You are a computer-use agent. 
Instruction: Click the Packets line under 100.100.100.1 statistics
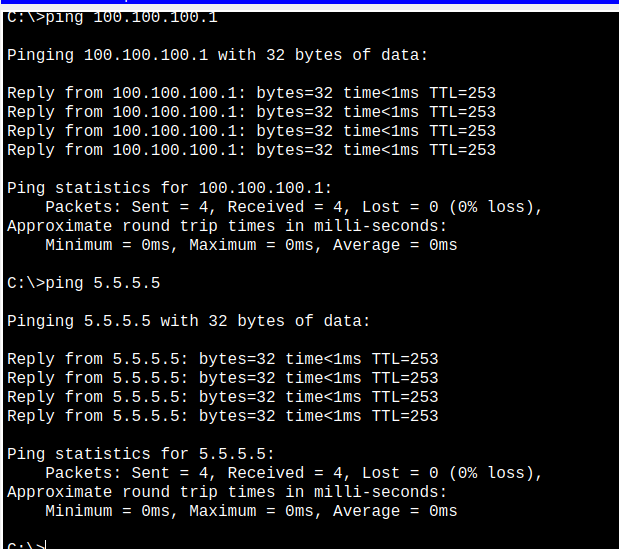click(x=294, y=207)
